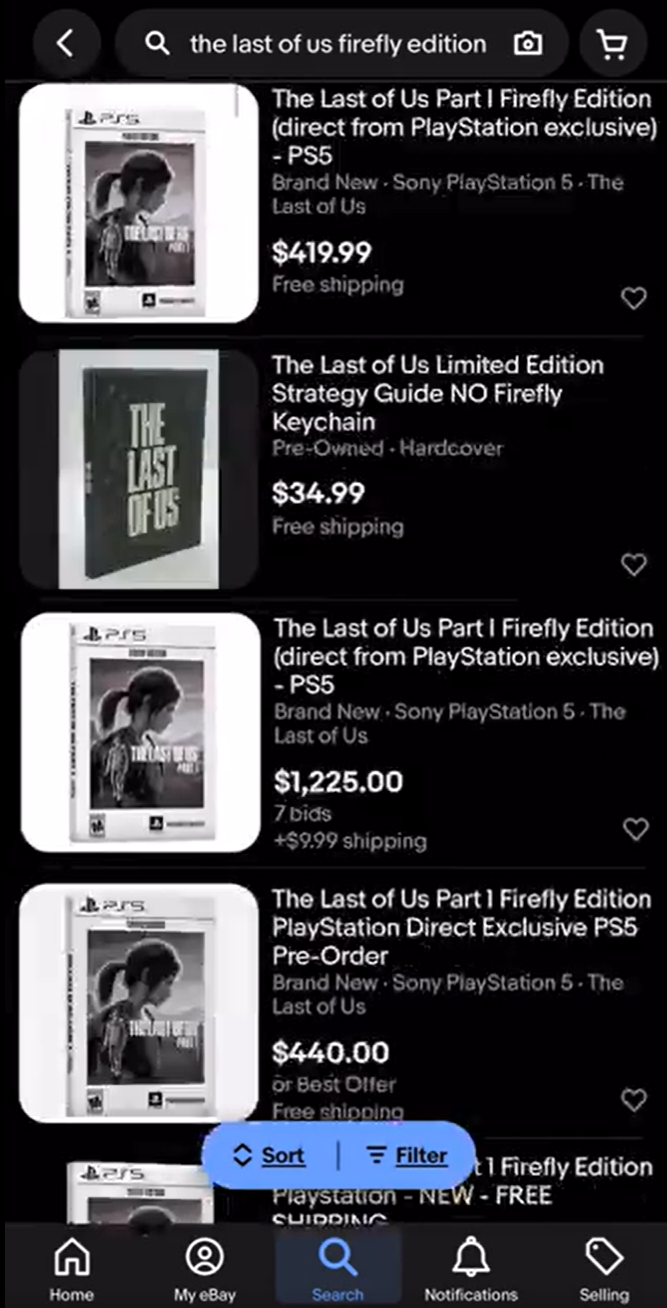Tap the $1,225.00 listing's game cover thumbnail
This screenshot has width=667, height=1308.
(140, 732)
